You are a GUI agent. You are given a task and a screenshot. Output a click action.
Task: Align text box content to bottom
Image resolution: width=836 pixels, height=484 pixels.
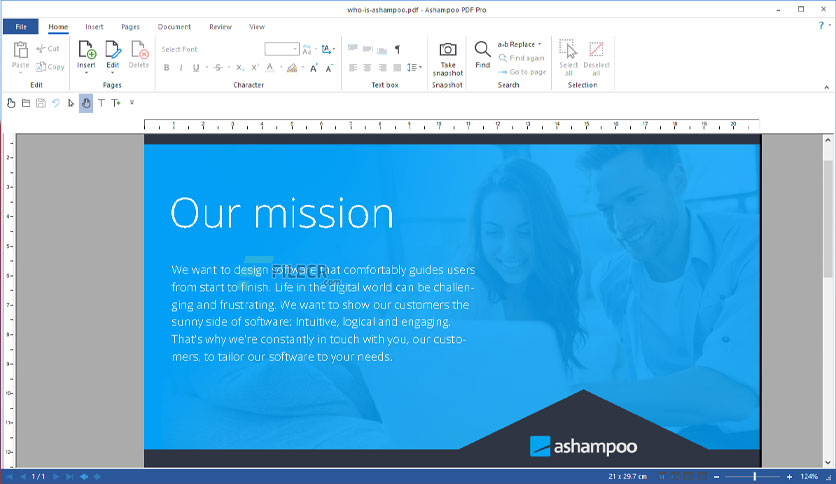(x=382, y=50)
